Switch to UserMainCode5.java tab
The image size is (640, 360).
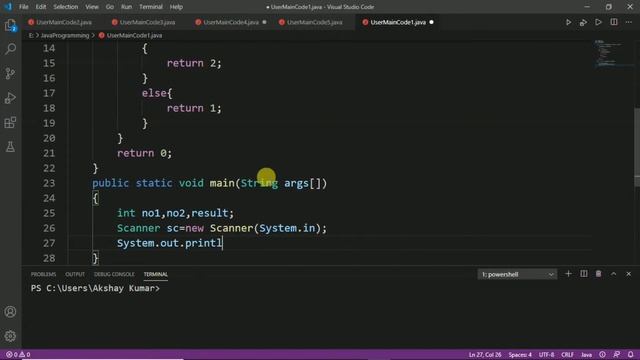(x=314, y=22)
